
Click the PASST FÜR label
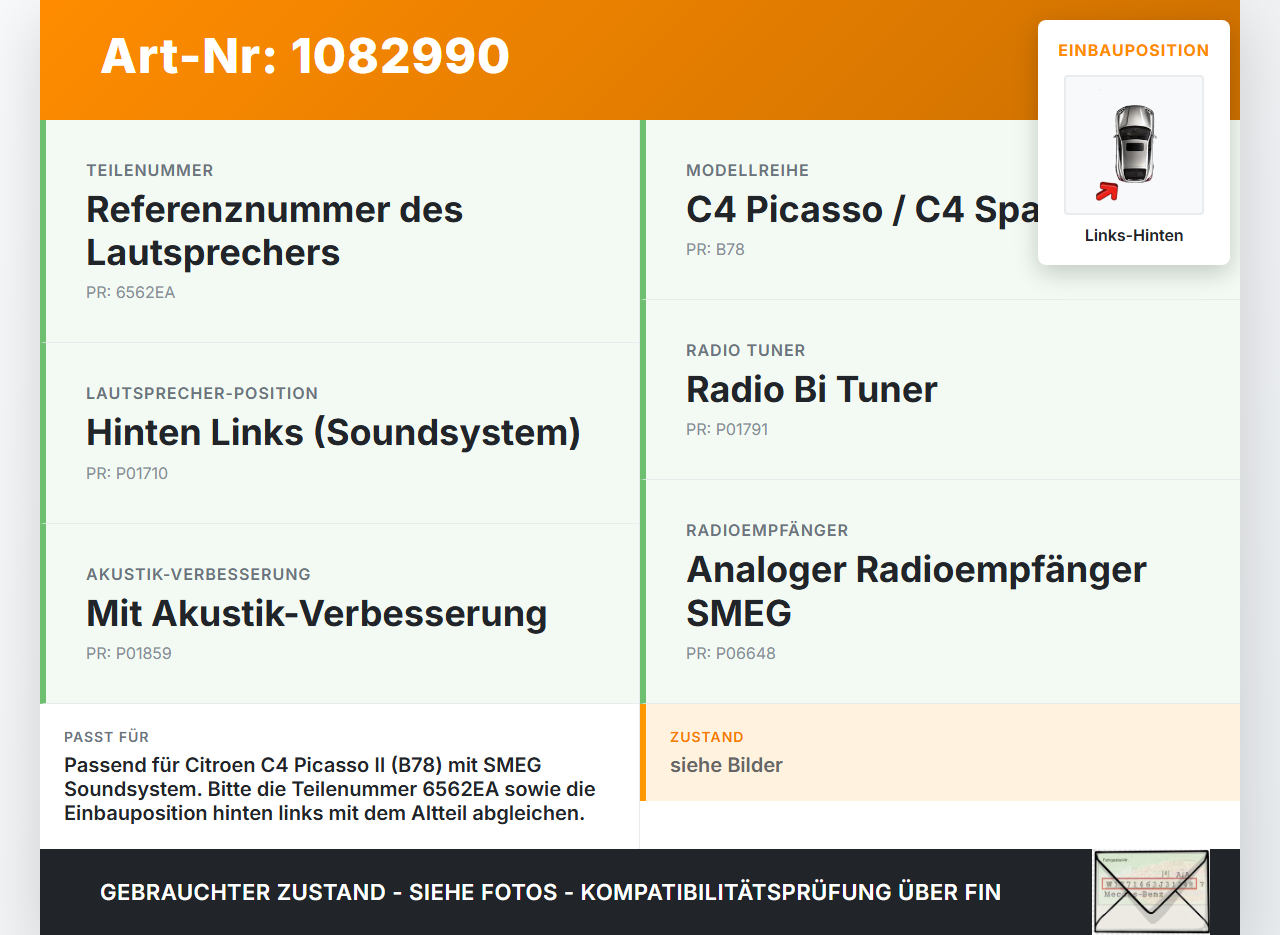click(107, 737)
